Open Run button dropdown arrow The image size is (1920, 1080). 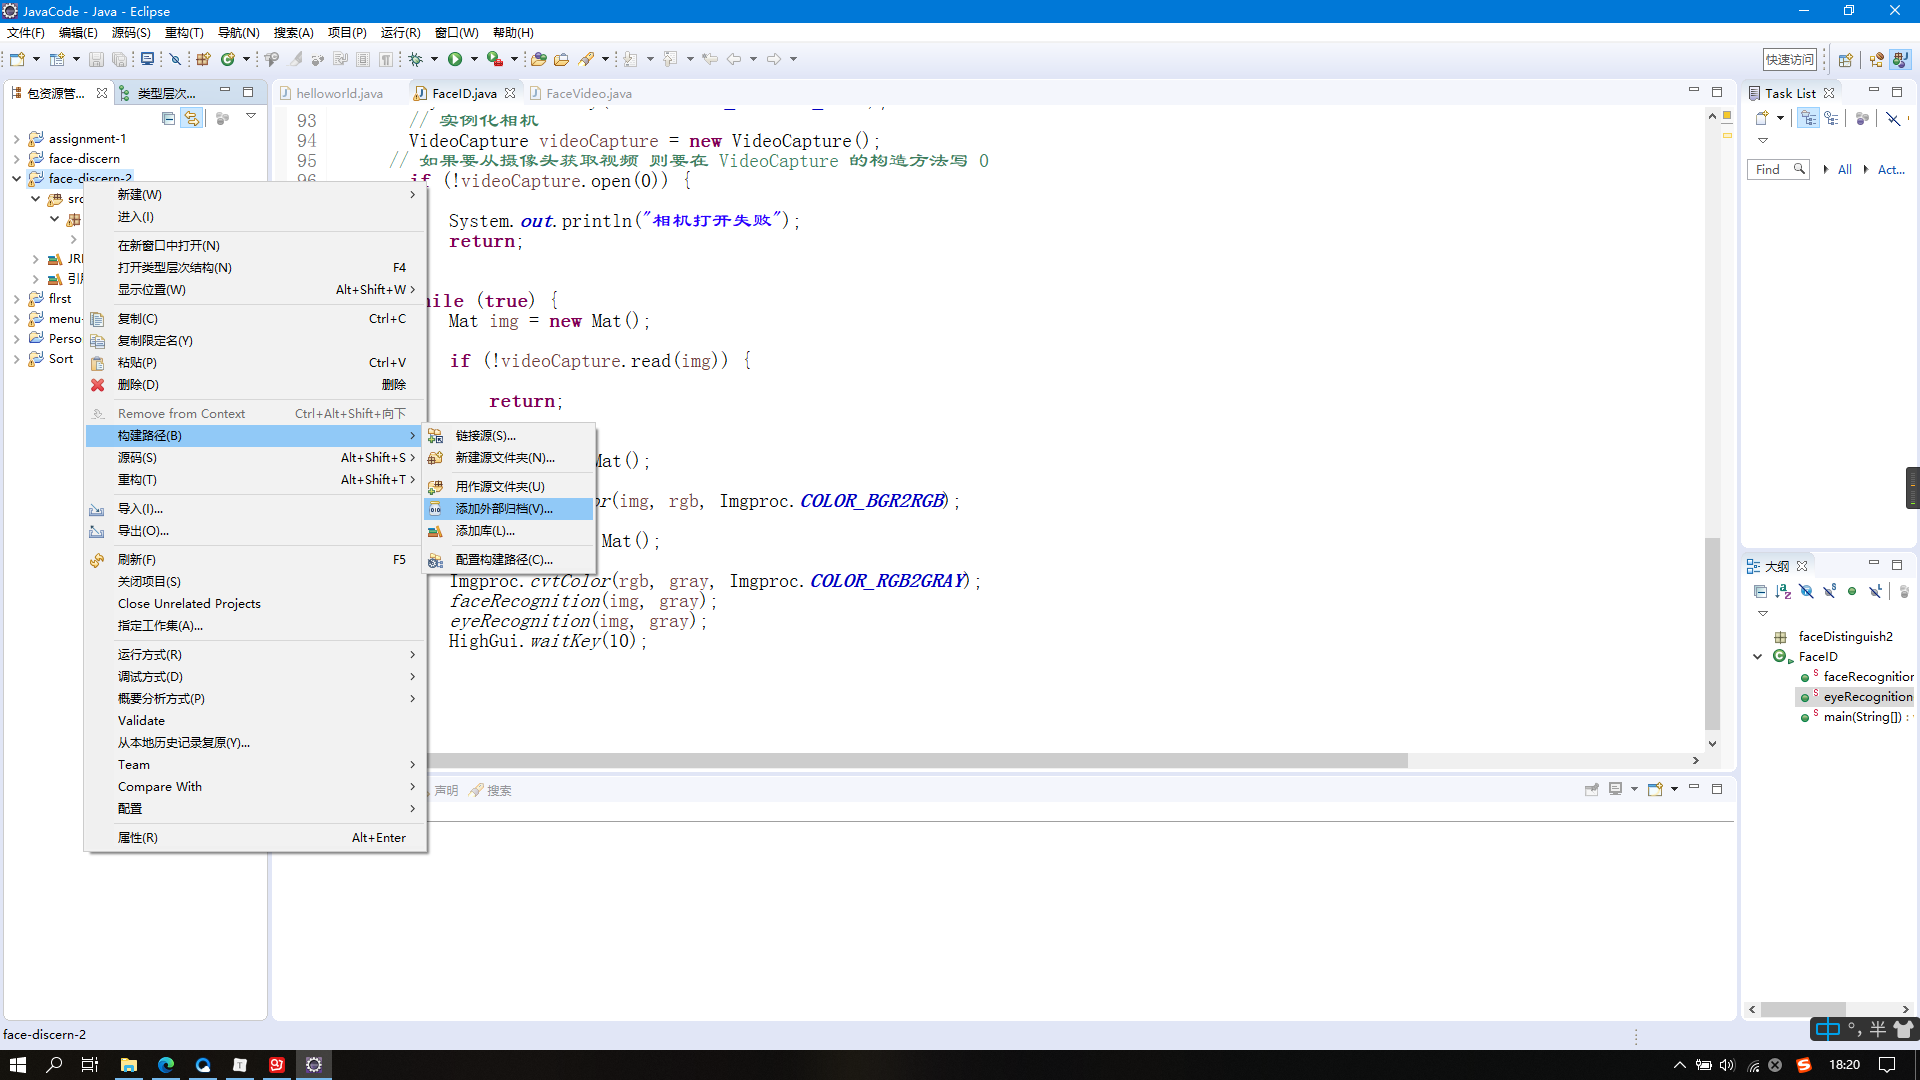(474, 59)
